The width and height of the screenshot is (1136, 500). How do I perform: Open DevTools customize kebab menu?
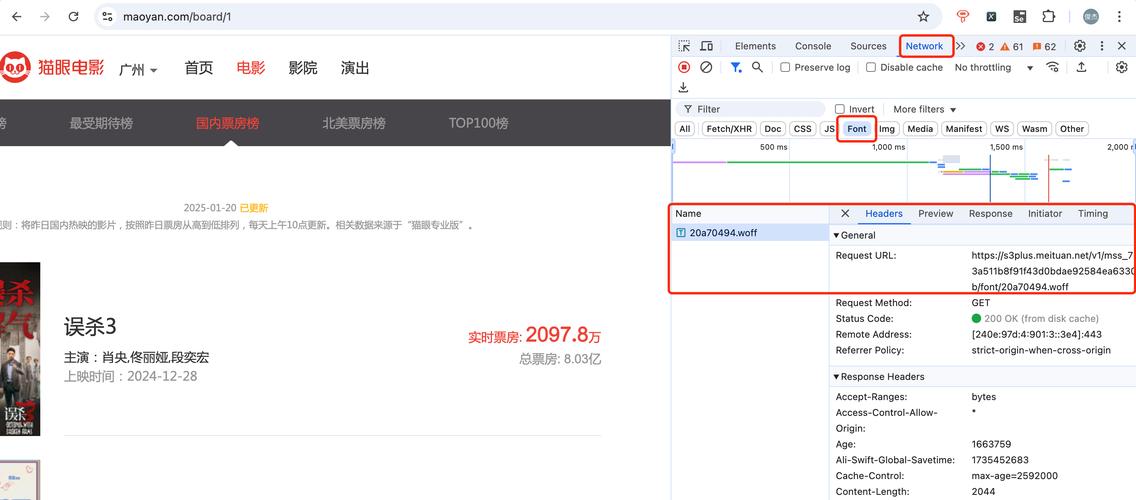[x=1102, y=46]
